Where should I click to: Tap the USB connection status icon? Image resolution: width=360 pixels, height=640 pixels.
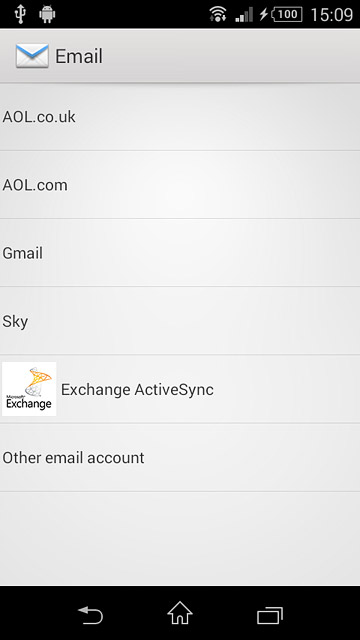tap(20, 14)
